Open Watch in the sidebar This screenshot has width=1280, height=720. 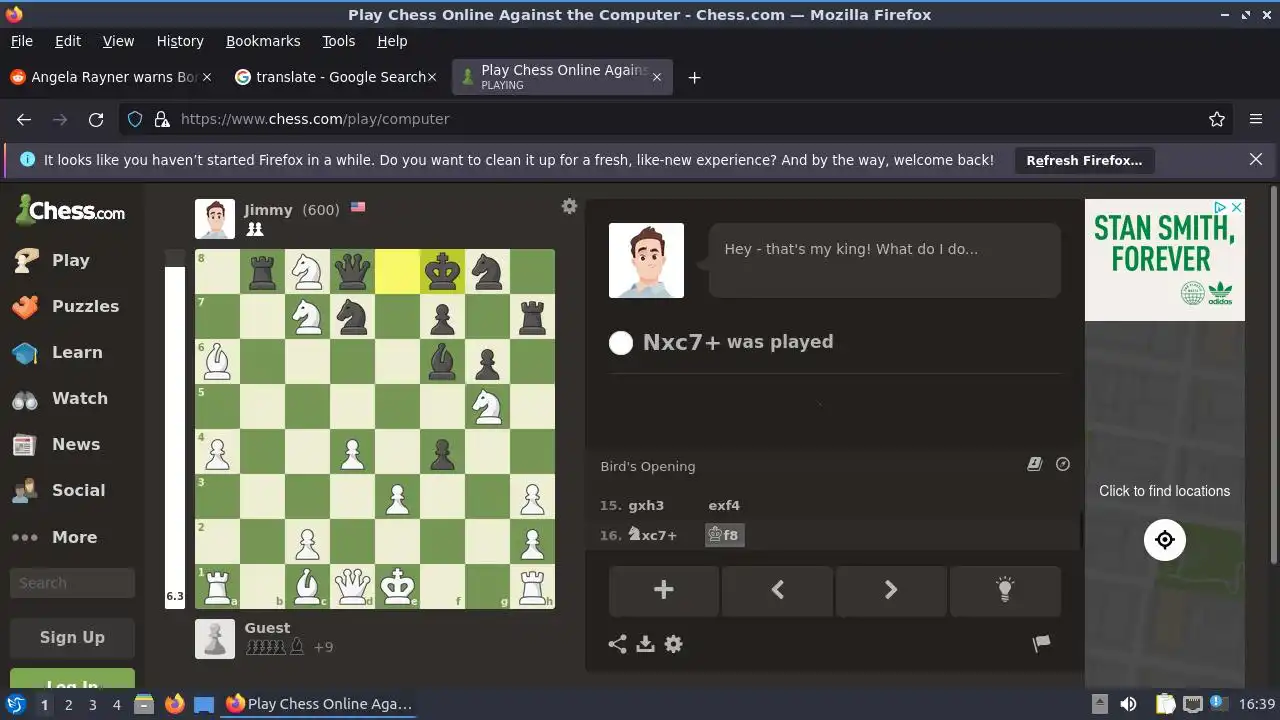[70, 398]
